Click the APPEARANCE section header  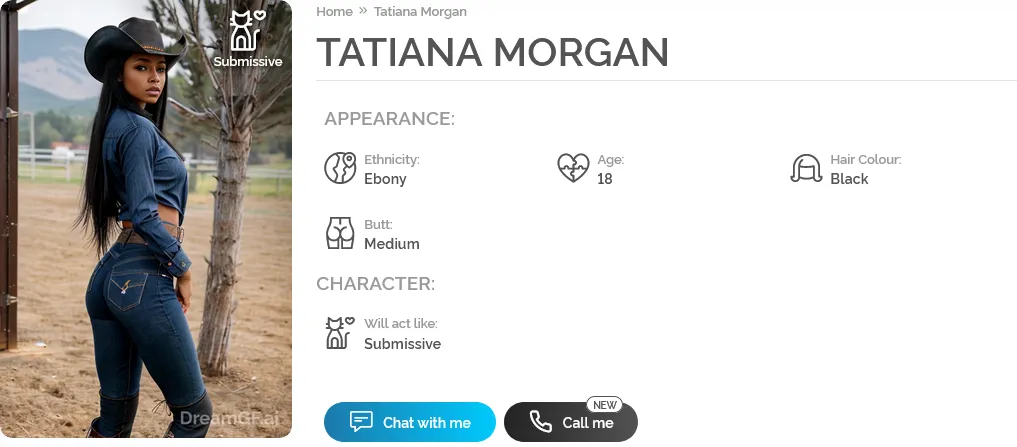click(x=389, y=119)
